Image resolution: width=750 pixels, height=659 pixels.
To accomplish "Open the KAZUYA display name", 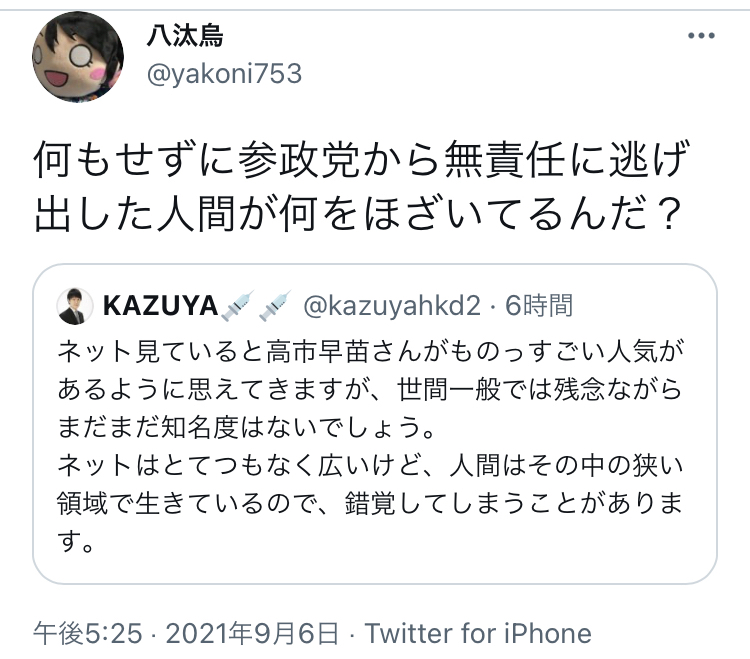I will pos(161,306).
